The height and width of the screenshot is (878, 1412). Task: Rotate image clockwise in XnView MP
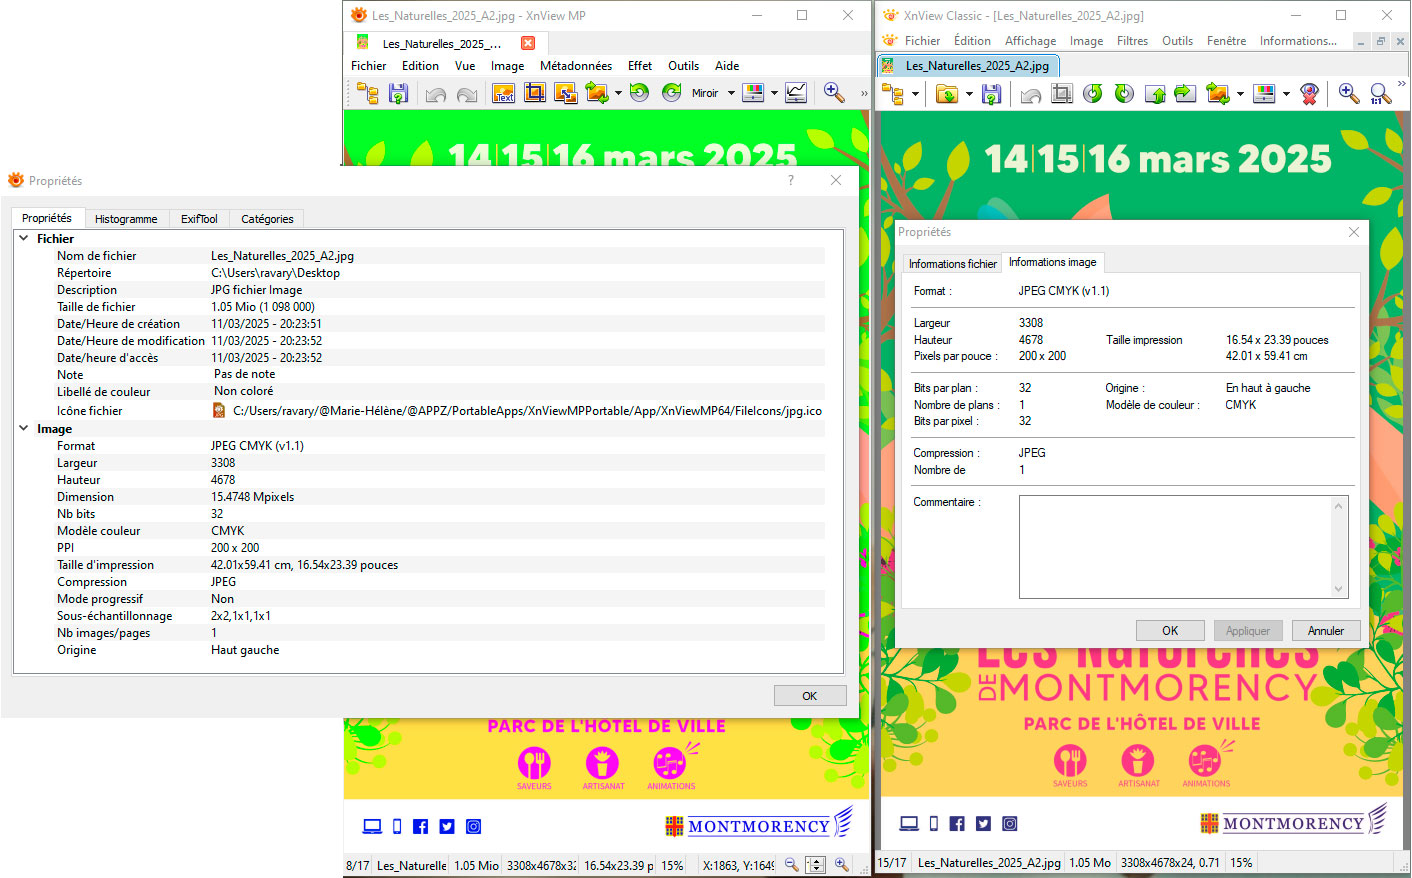(671, 93)
